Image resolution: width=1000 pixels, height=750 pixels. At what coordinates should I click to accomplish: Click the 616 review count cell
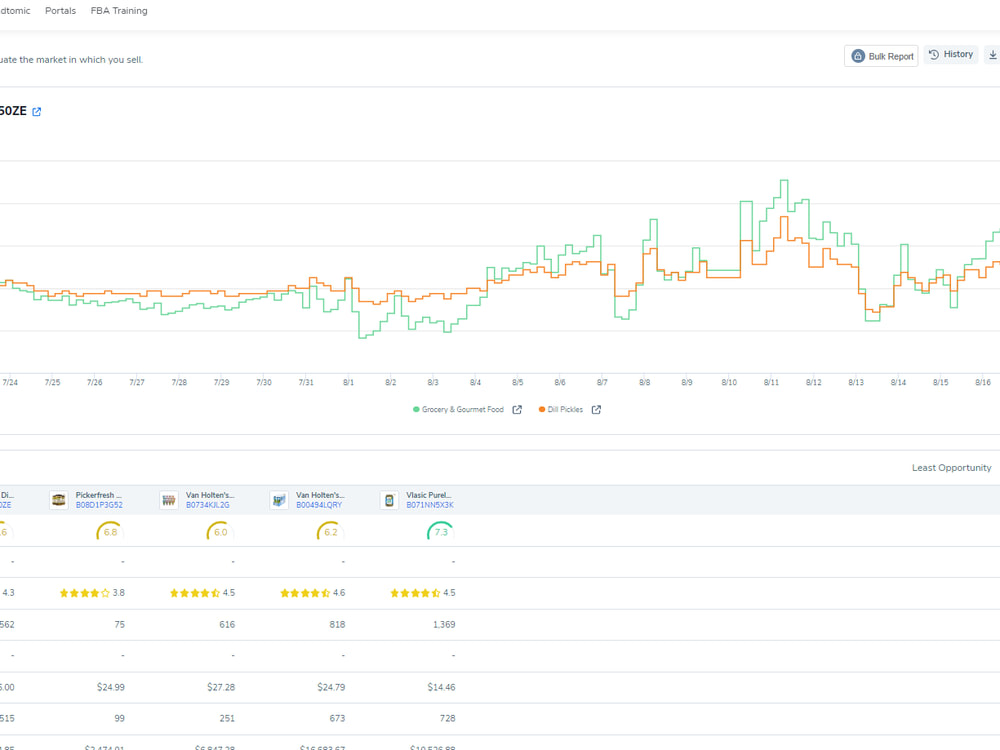click(227, 624)
